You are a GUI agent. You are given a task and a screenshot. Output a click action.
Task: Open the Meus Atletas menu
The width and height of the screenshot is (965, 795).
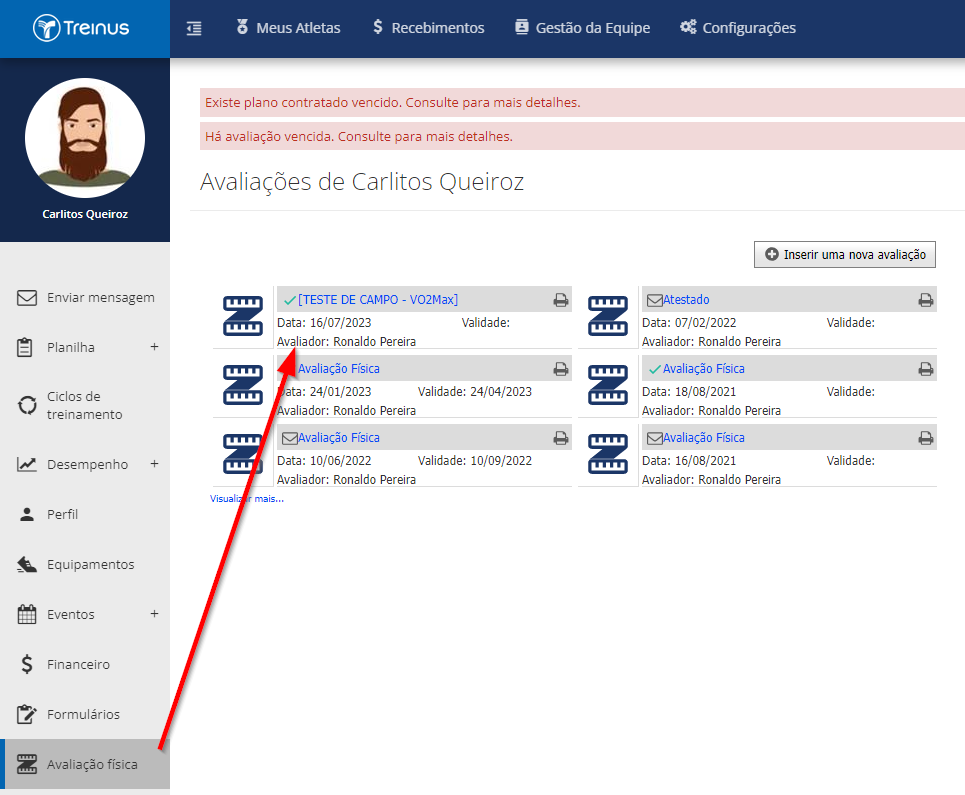[x=288, y=28]
